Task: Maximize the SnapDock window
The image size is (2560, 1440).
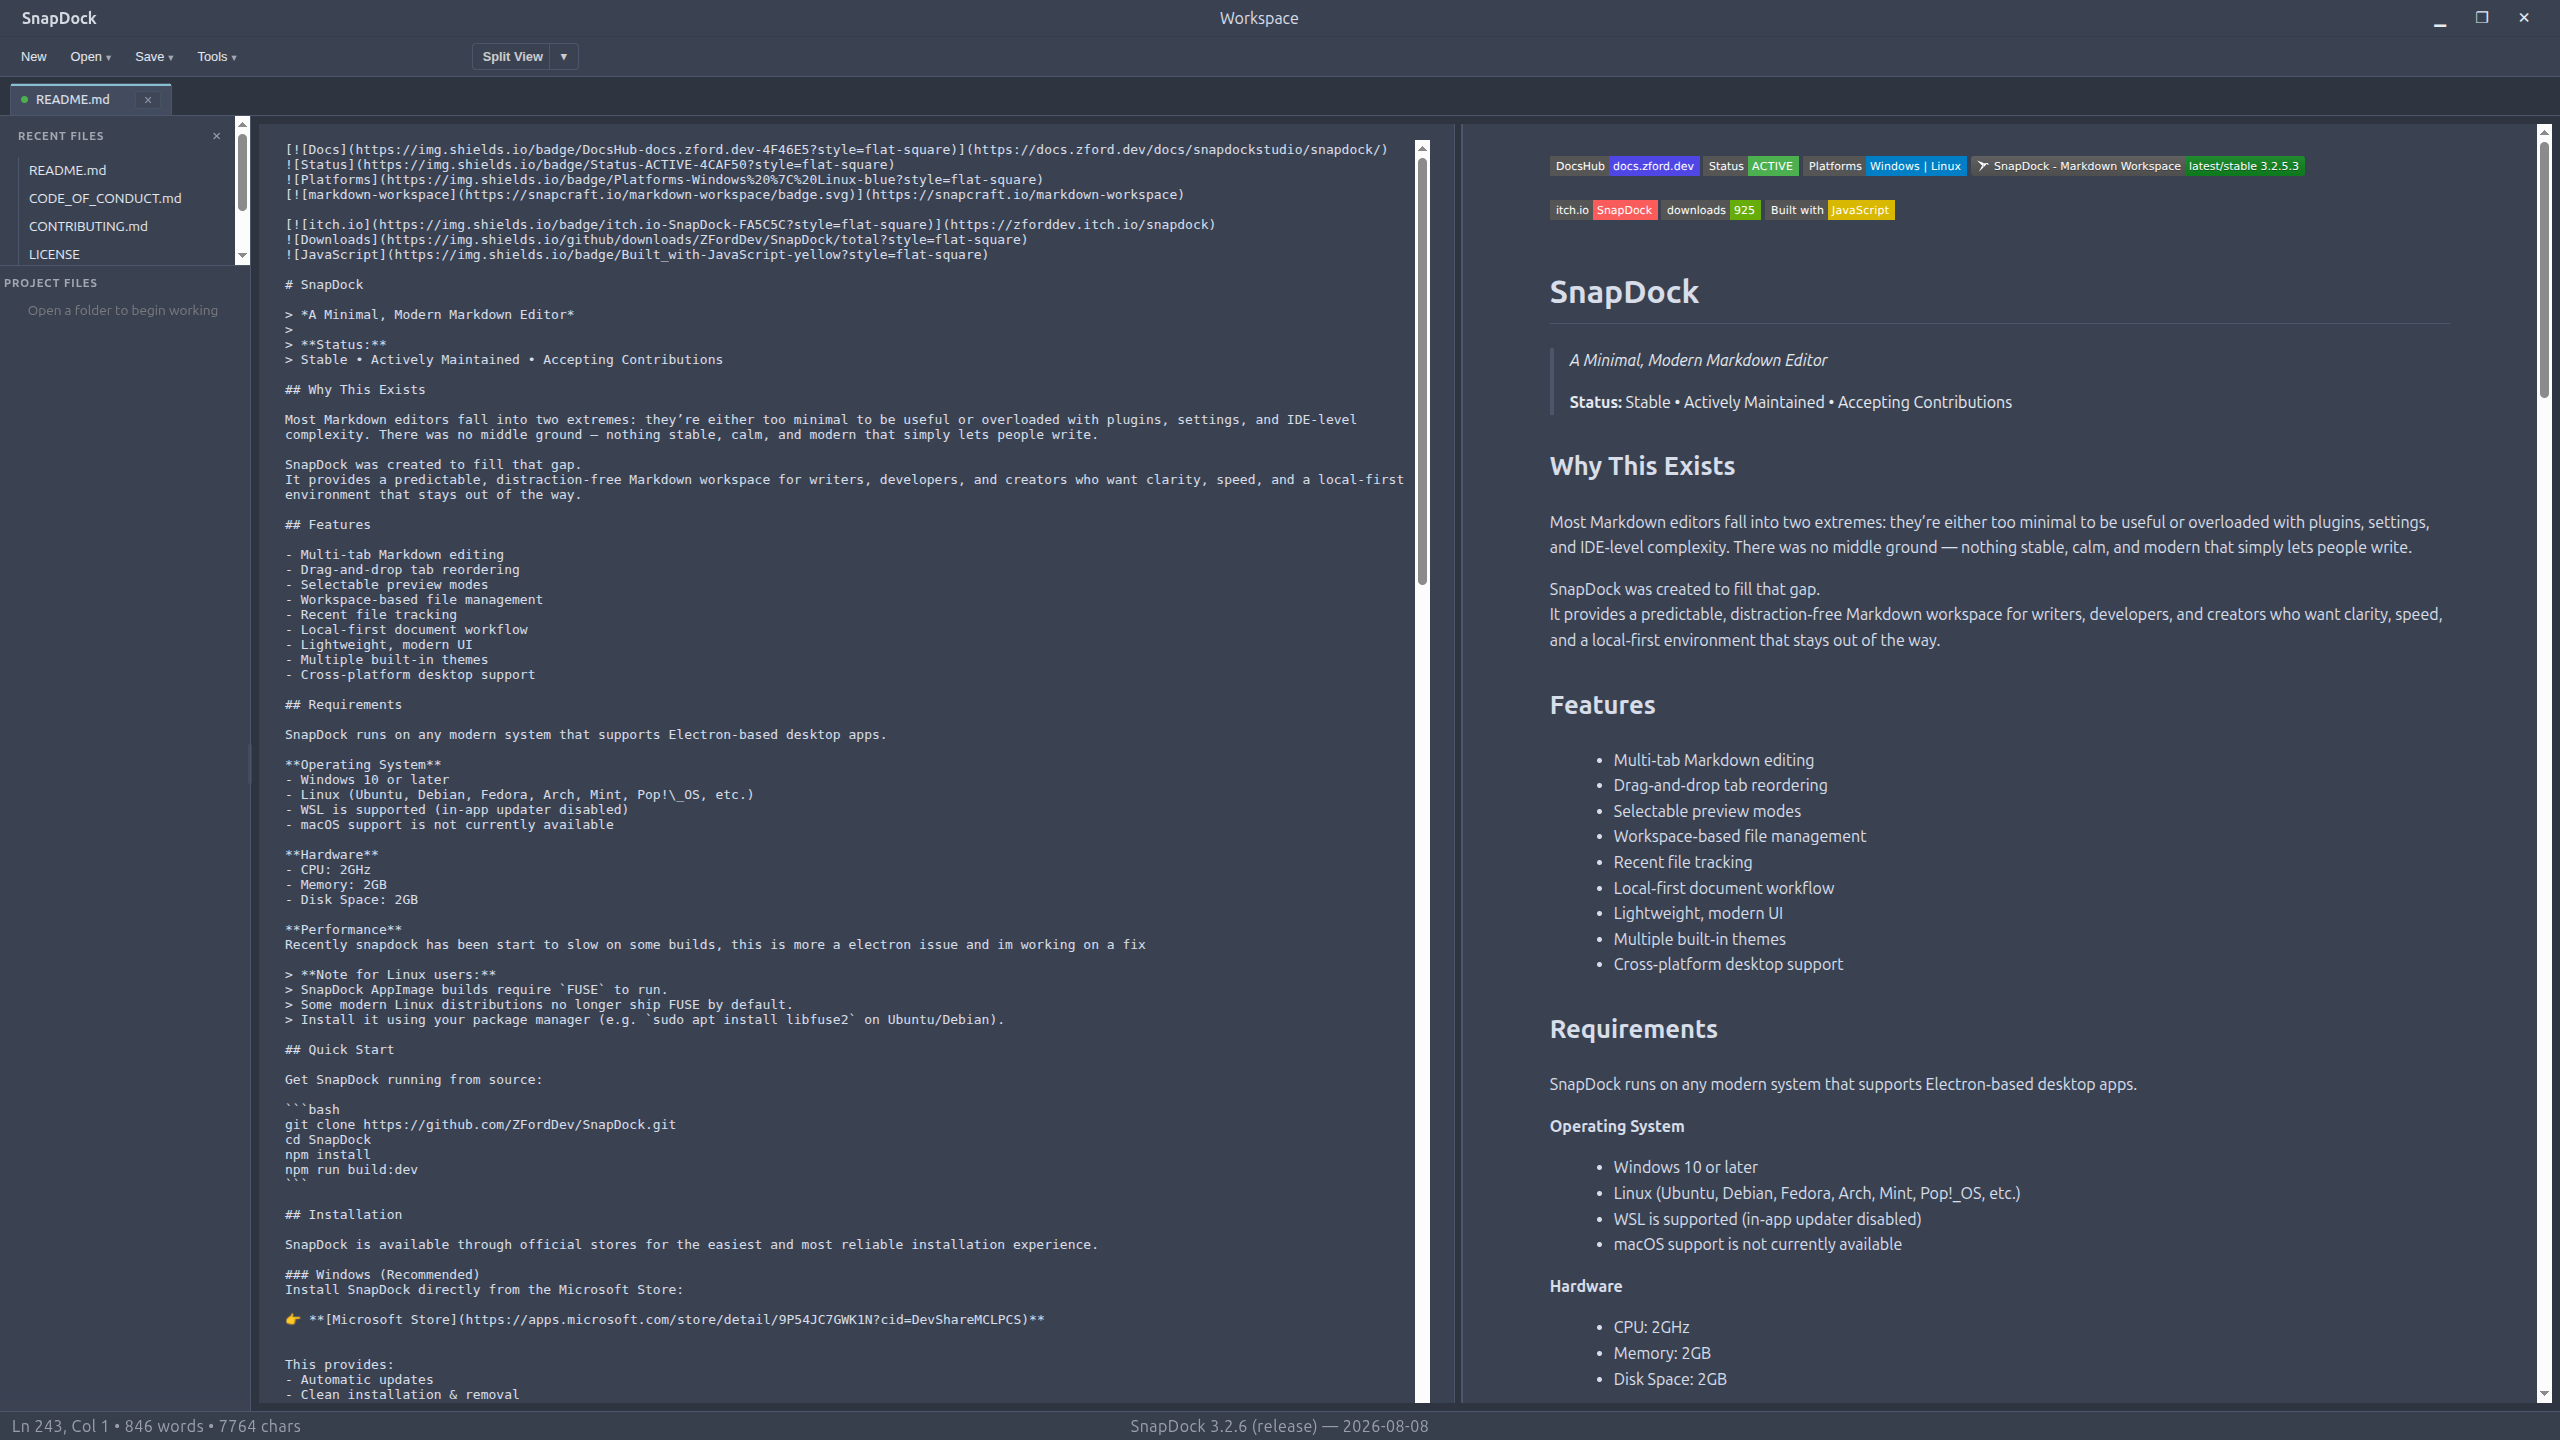Action: pyautogui.click(x=2482, y=18)
